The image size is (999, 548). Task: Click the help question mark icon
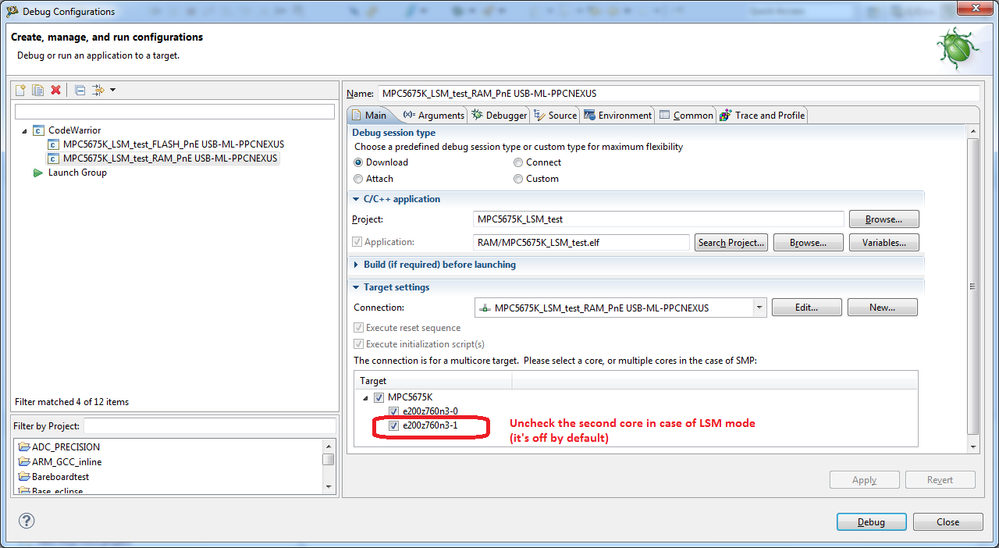(x=26, y=521)
